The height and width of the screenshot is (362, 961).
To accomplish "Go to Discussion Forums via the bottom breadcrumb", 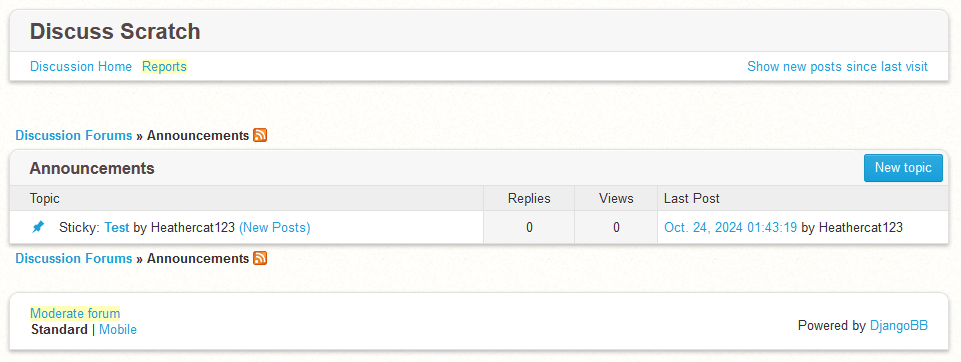I will tap(74, 258).
